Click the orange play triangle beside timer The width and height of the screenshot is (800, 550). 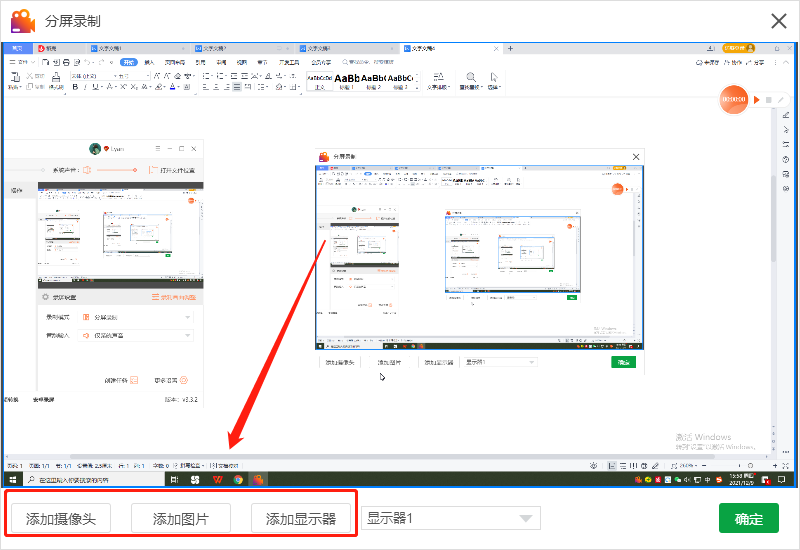tap(757, 99)
